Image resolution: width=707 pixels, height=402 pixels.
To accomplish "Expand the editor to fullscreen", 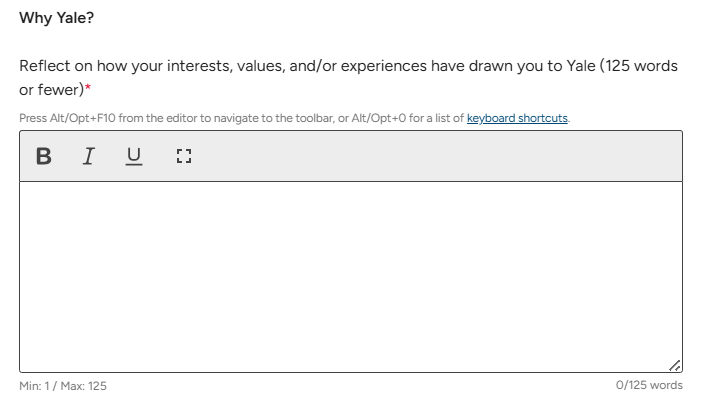I will 183,156.
